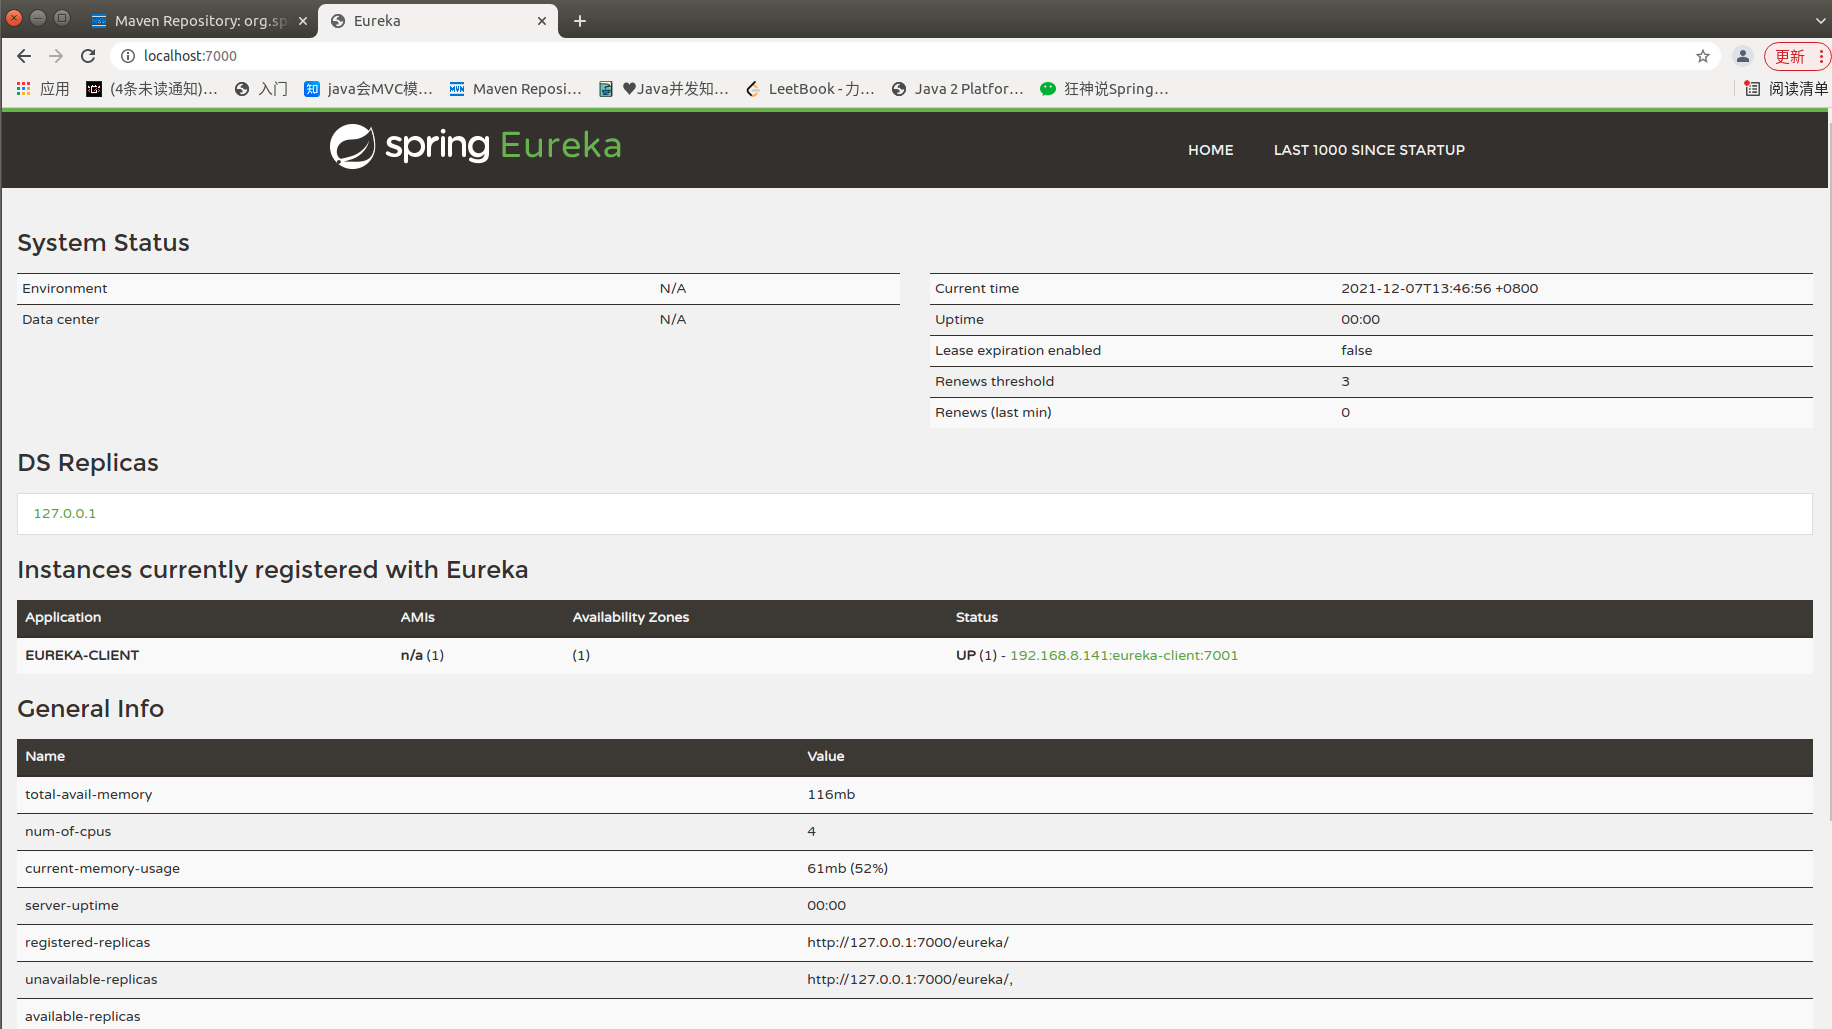Click the Current time value 2021-12-07T13:46:56
Screen dimensions: 1832x1029
pos(1440,288)
